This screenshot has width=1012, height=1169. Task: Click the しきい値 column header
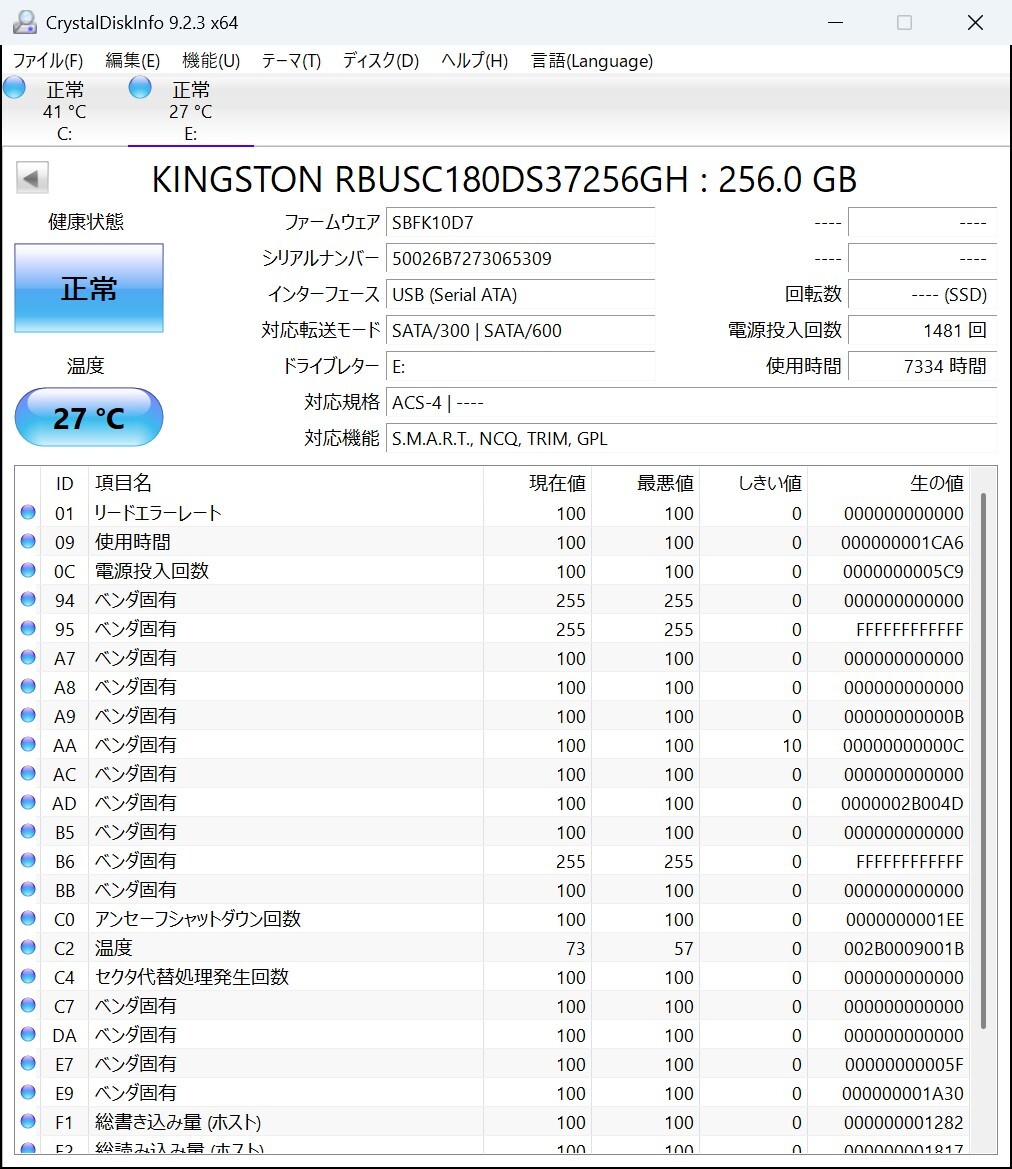(754, 483)
